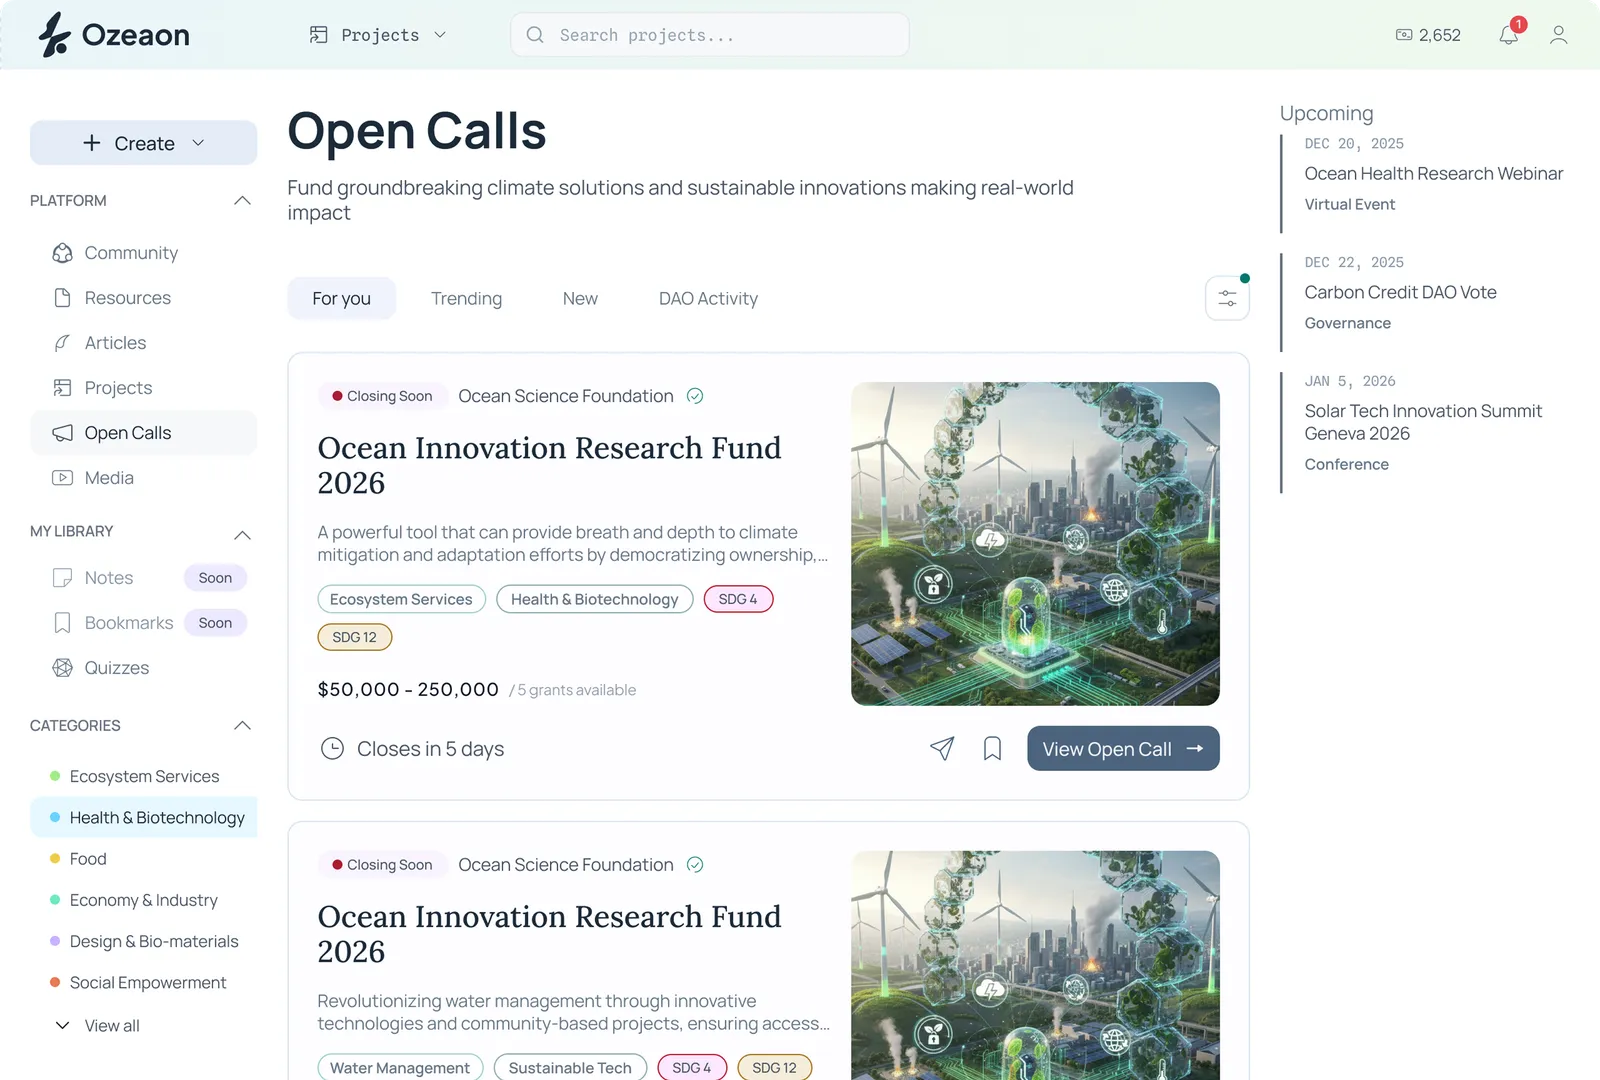1600x1080 pixels.
Task: Focus the Search projects field
Action: point(710,35)
